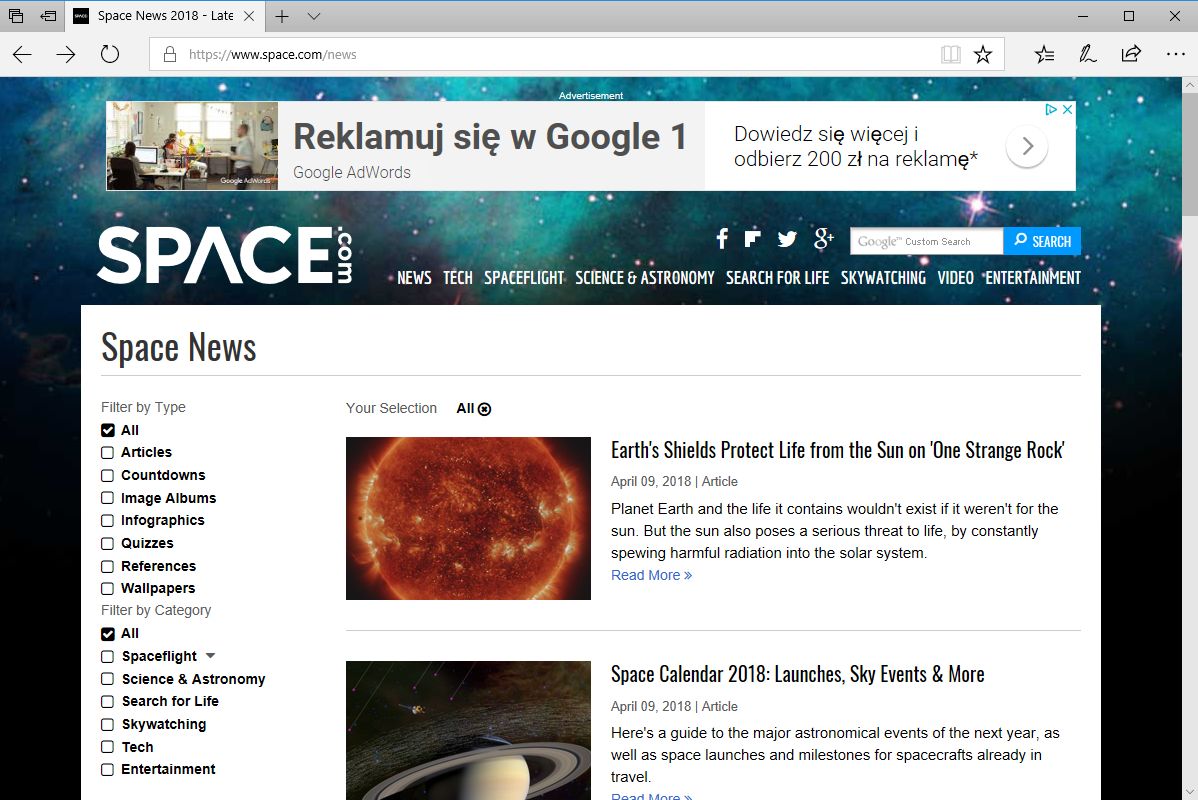This screenshot has width=1198, height=800.
Task: Click inside the Google Custom Search field
Action: pyautogui.click(x=926, y=240)
